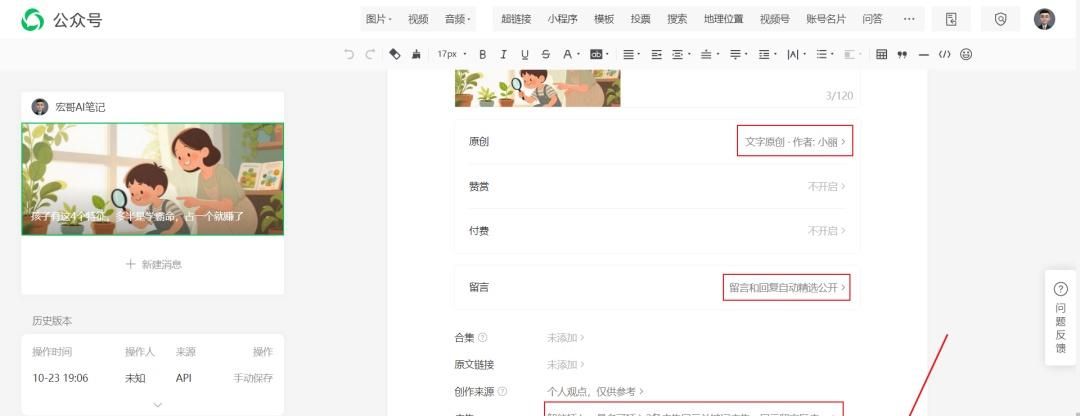Viewport: 1080px width, 416px height.
Task: Click the format painter brush icon
Action: click(416, 55)
